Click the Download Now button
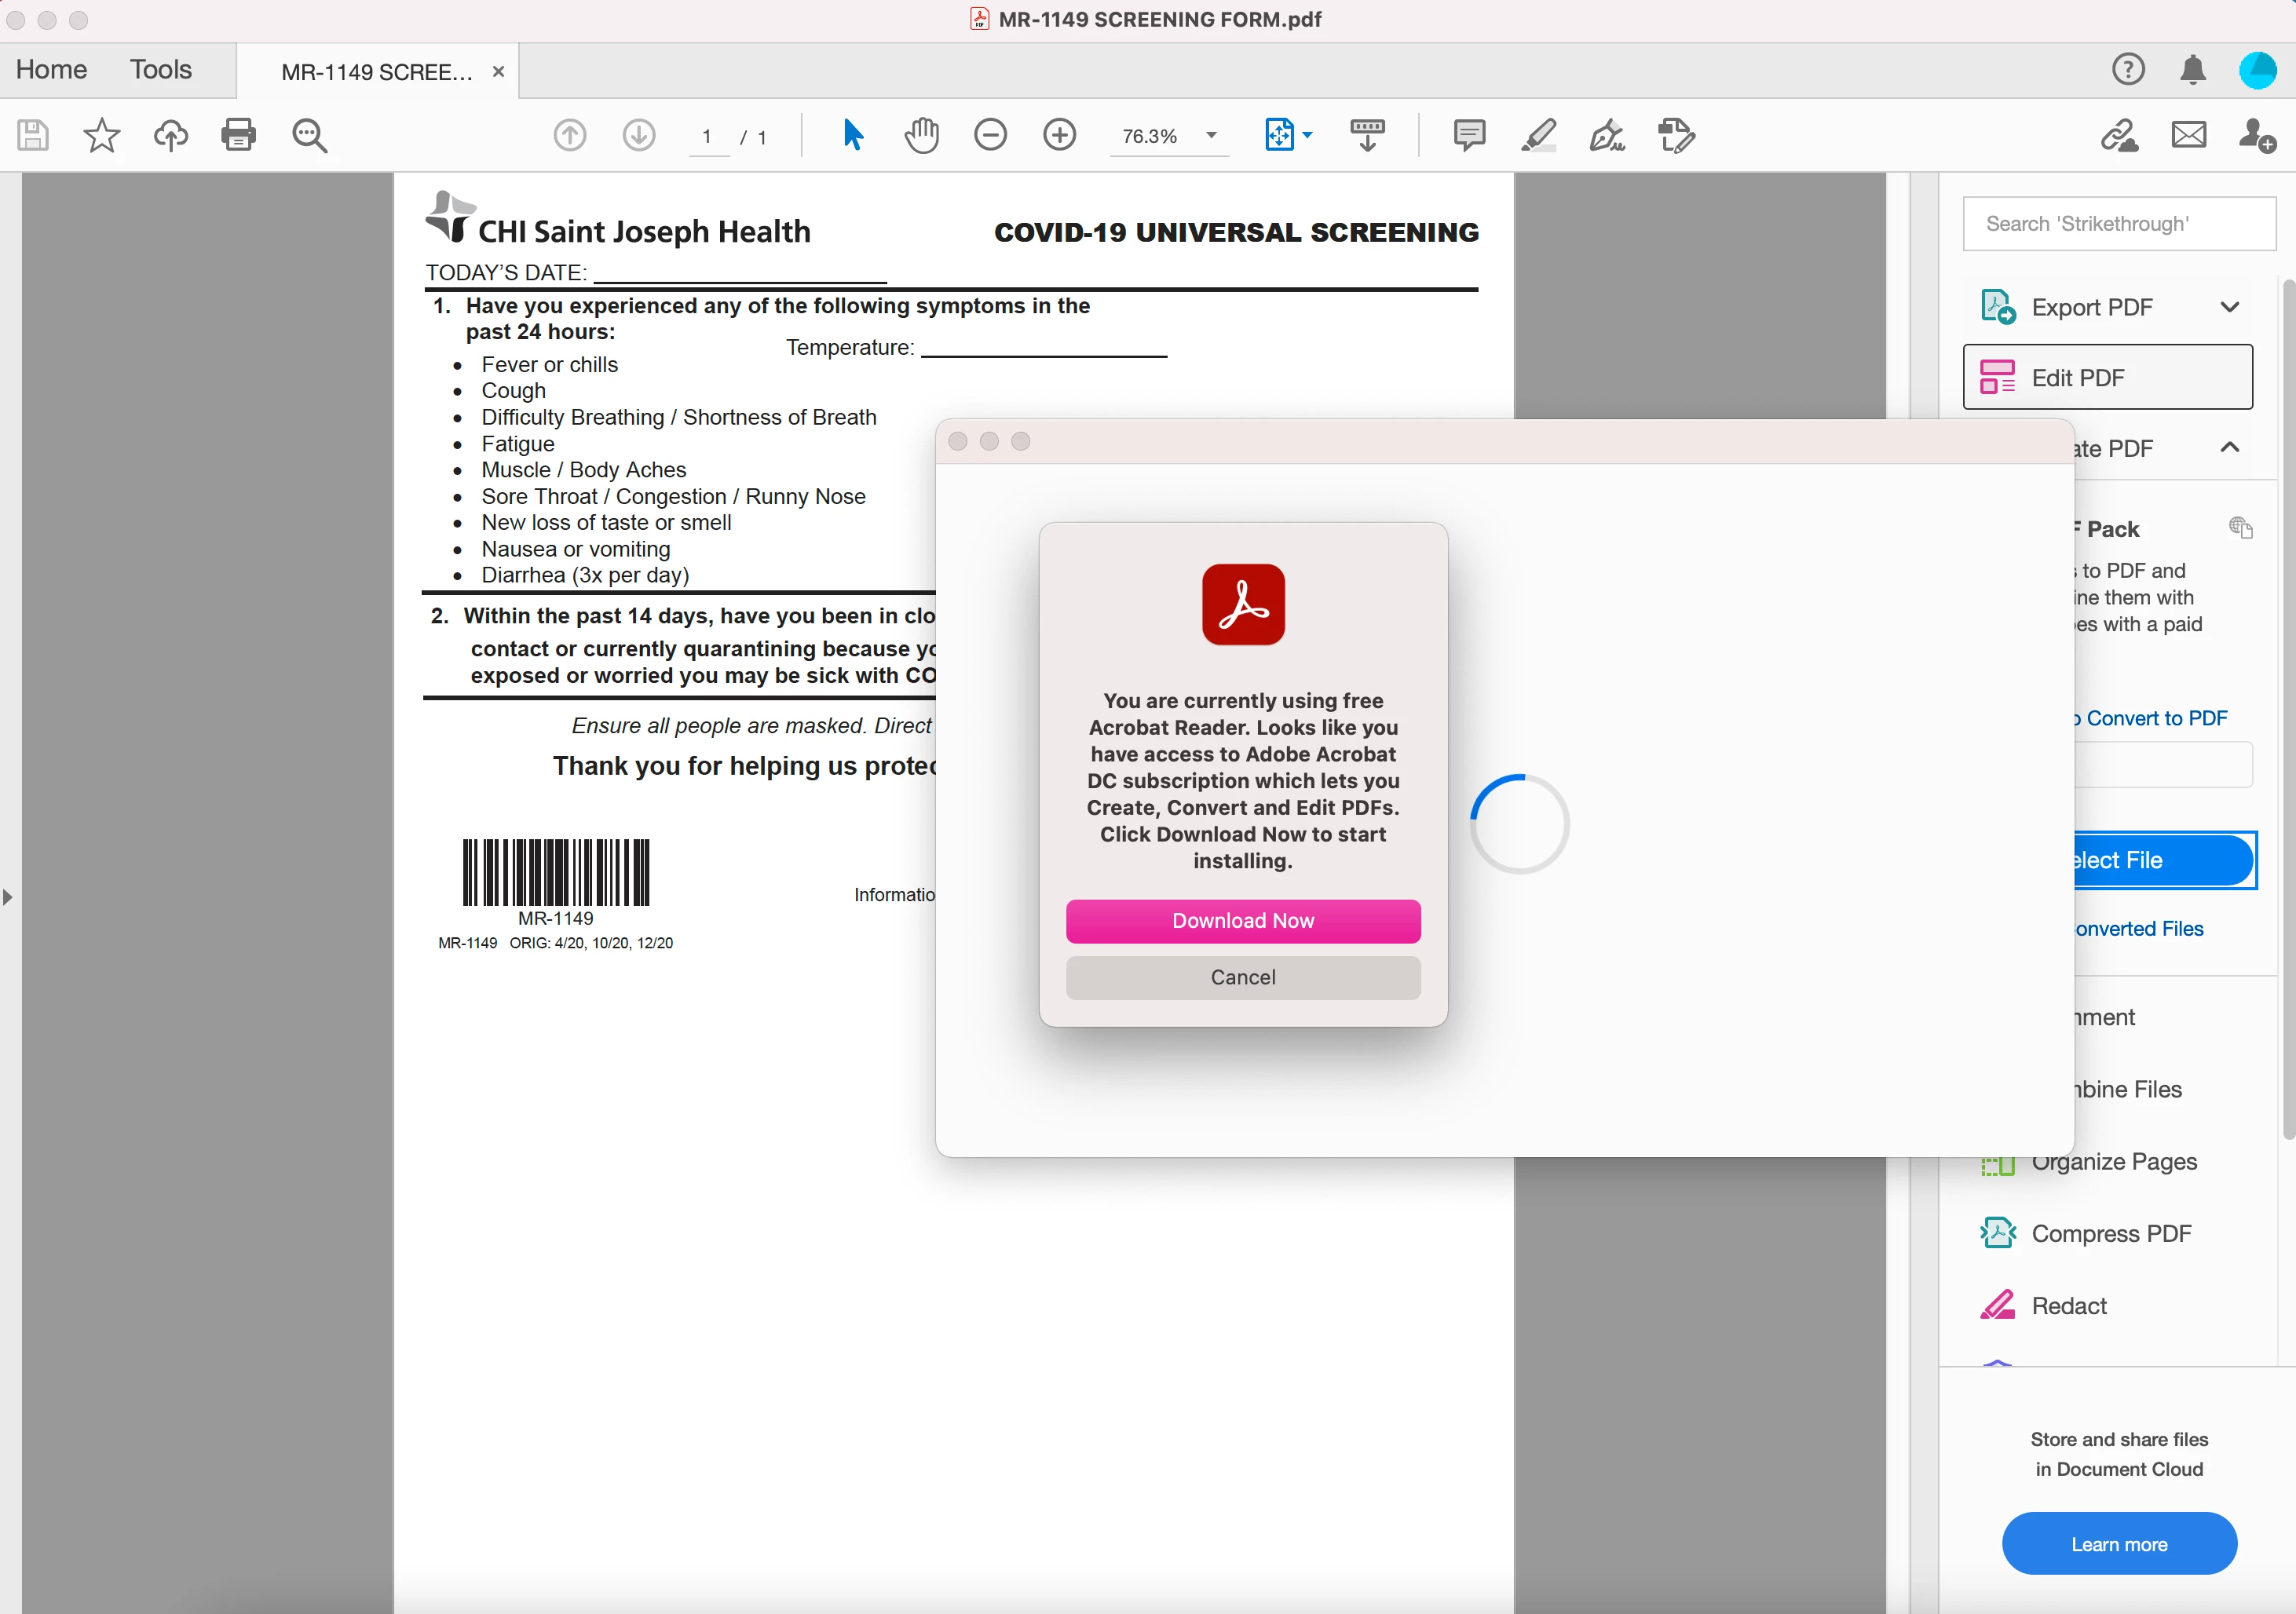 click(x=1243, y=921)
